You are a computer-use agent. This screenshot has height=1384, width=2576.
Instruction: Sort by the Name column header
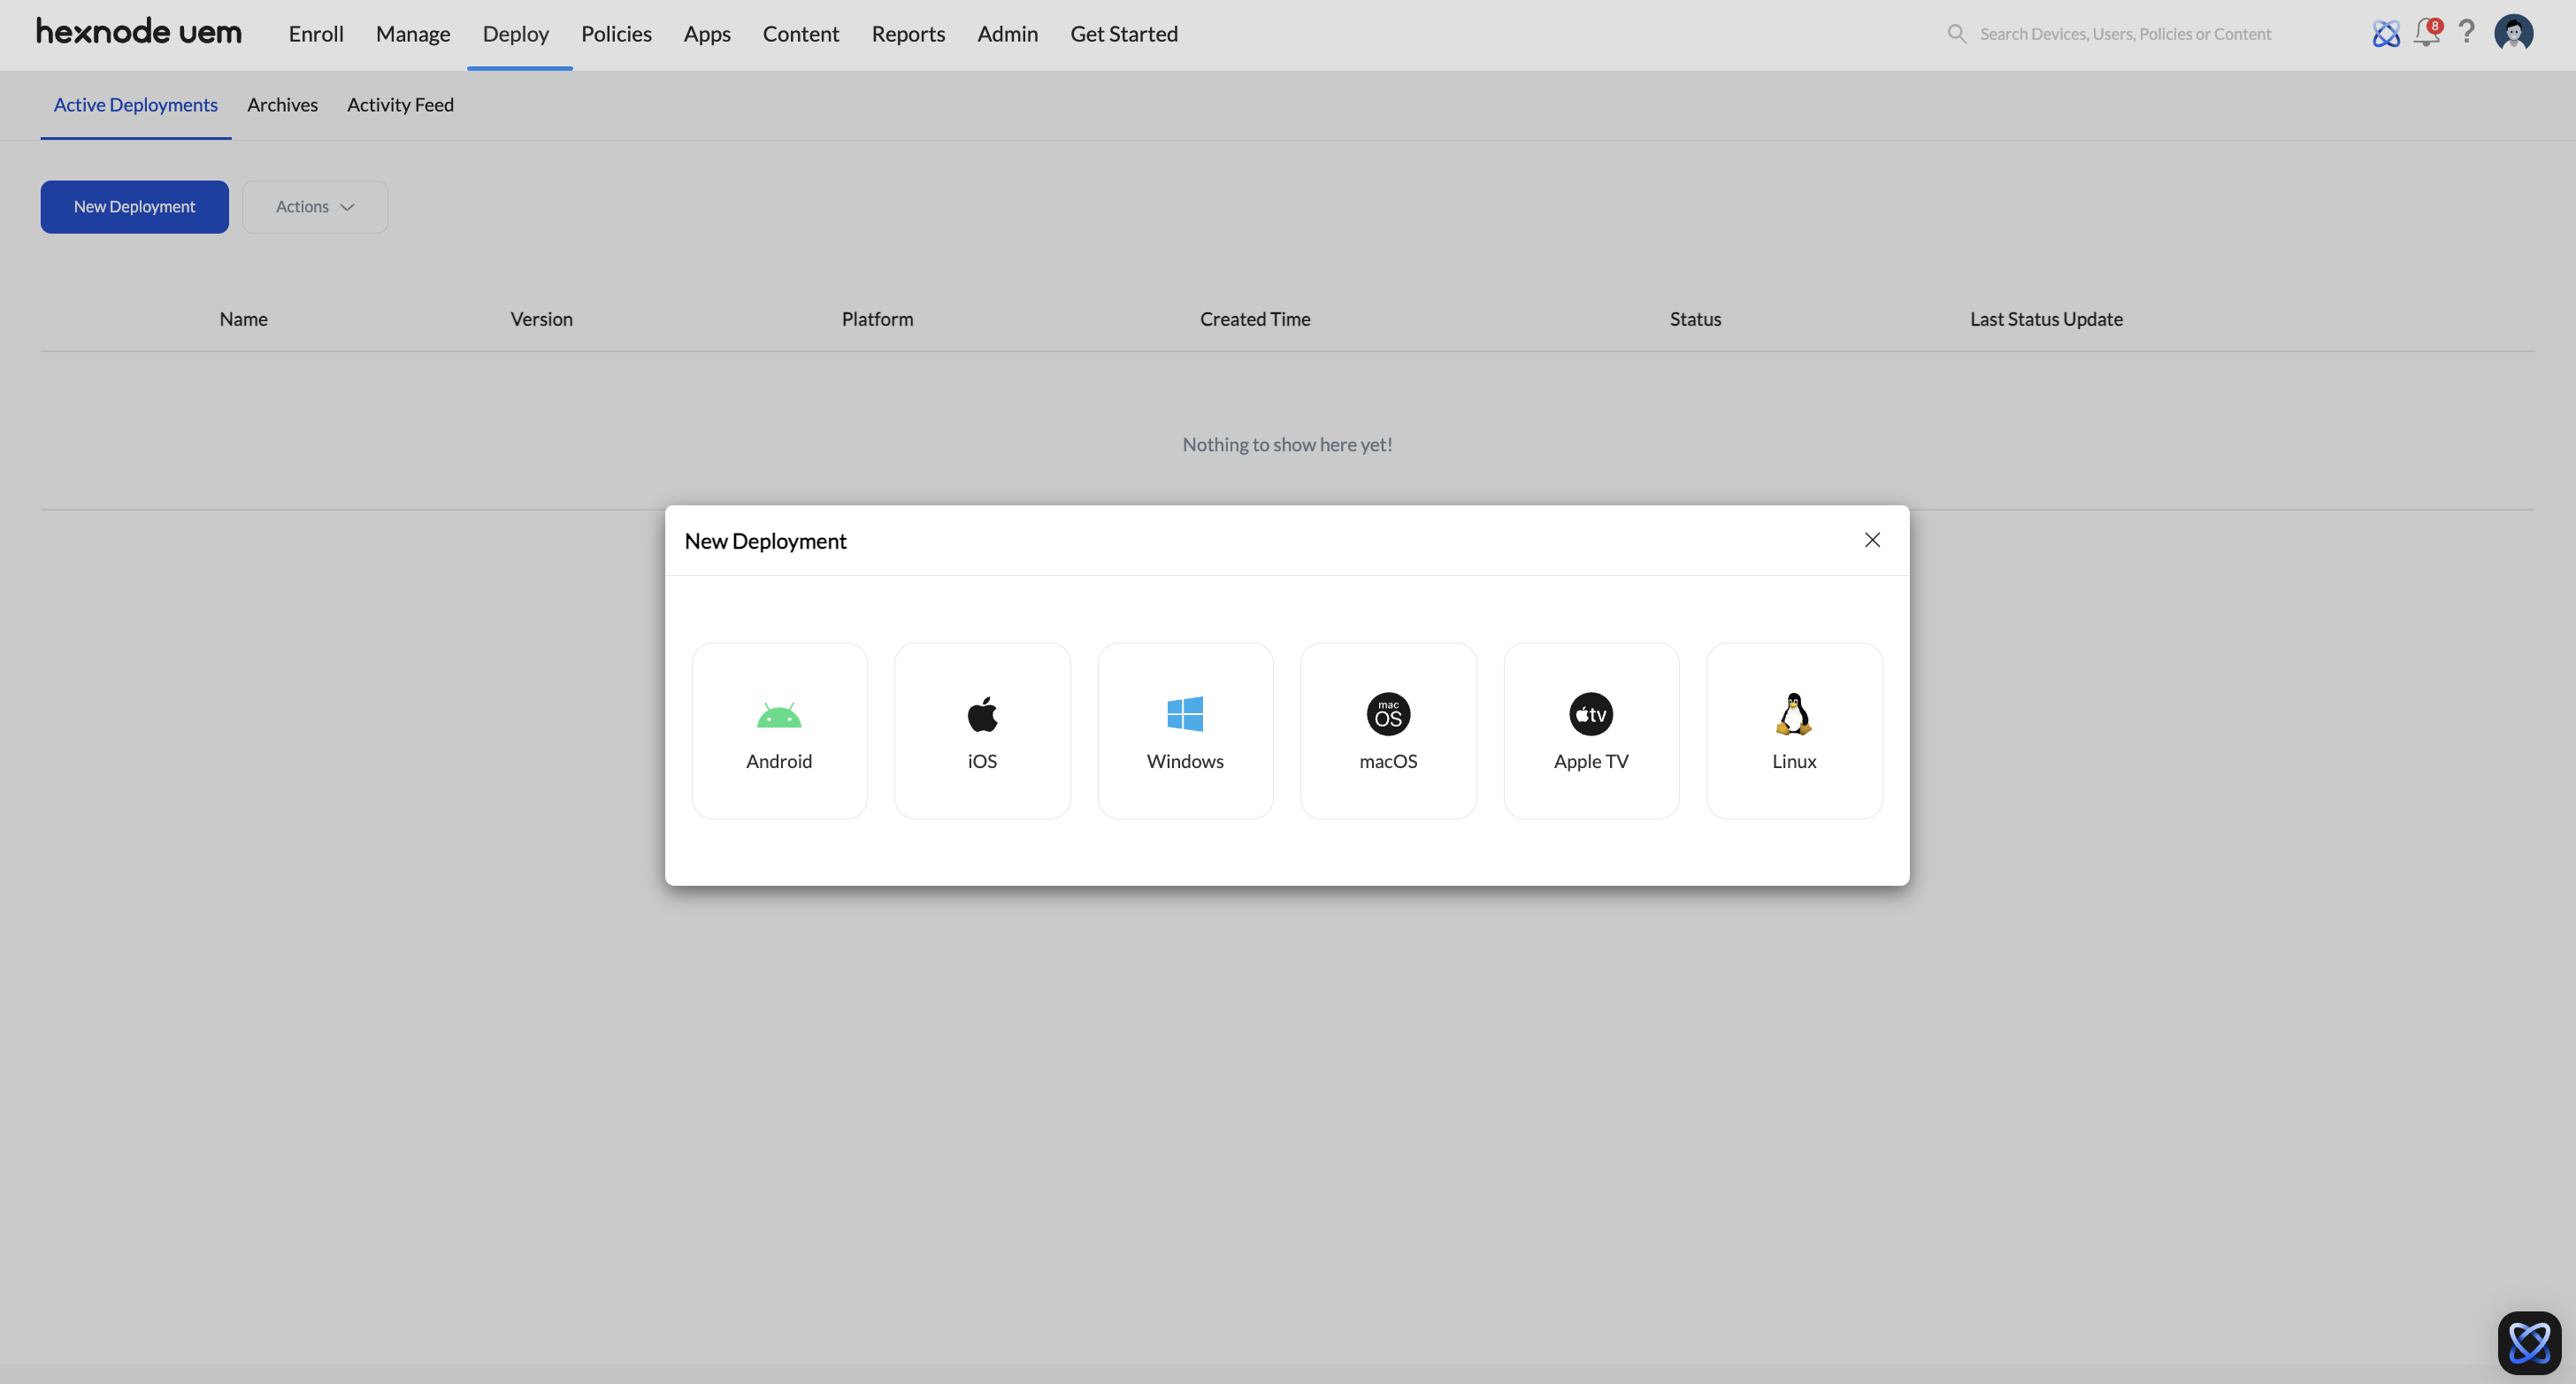(x=243, y=319)
